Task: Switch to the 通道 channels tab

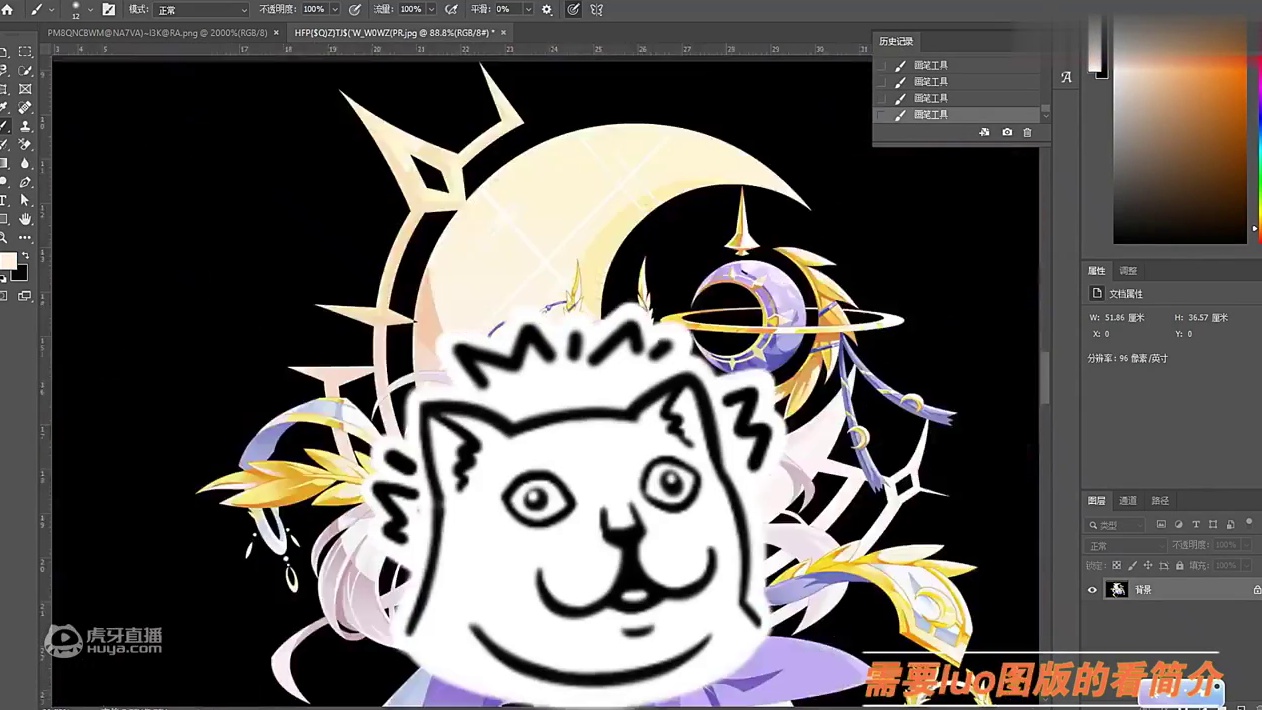Action: point(1128,501)
